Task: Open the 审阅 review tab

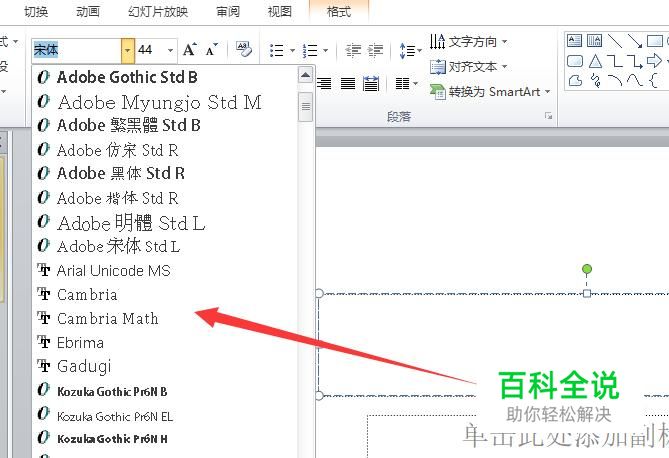Action: [228, 12]
